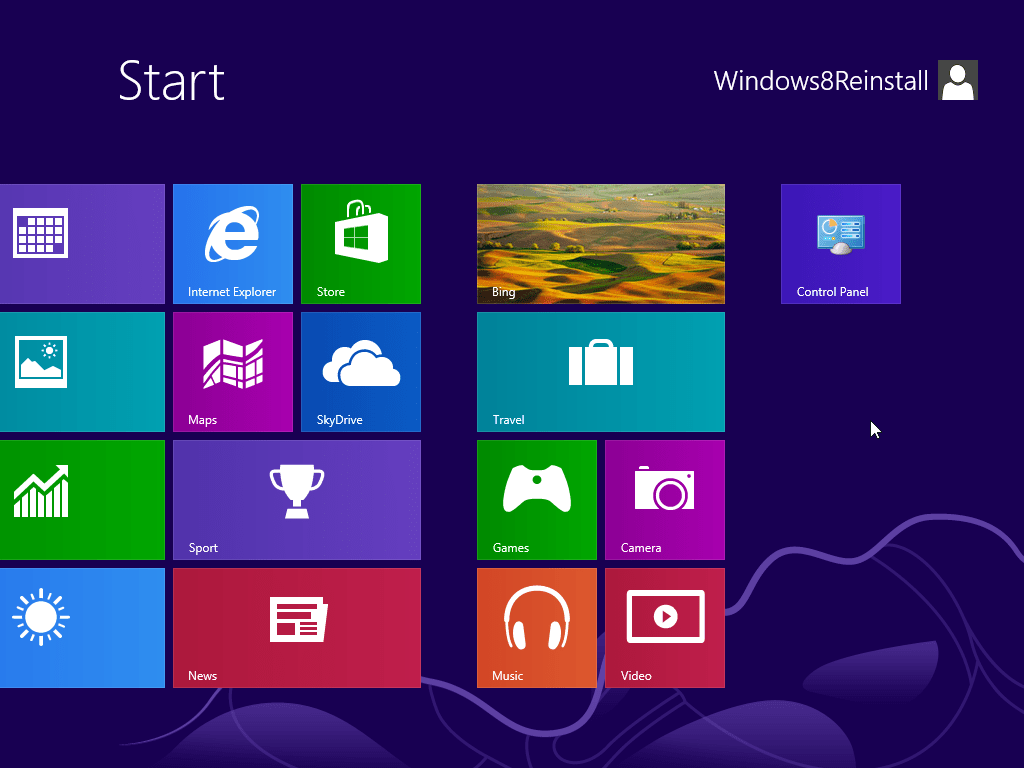Open Internet Explorer
The height and width of the screenshot is (768, 1024).
(233, 243)
